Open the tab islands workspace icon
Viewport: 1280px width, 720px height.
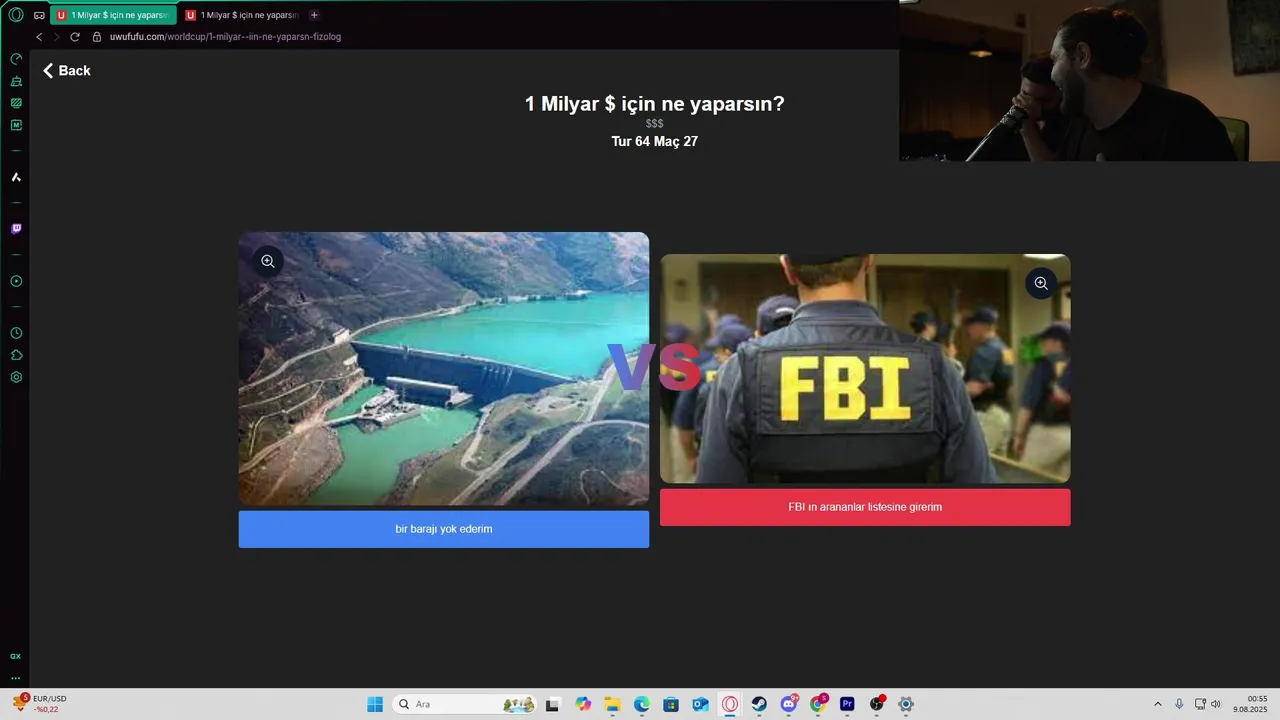tap(39, 15)
